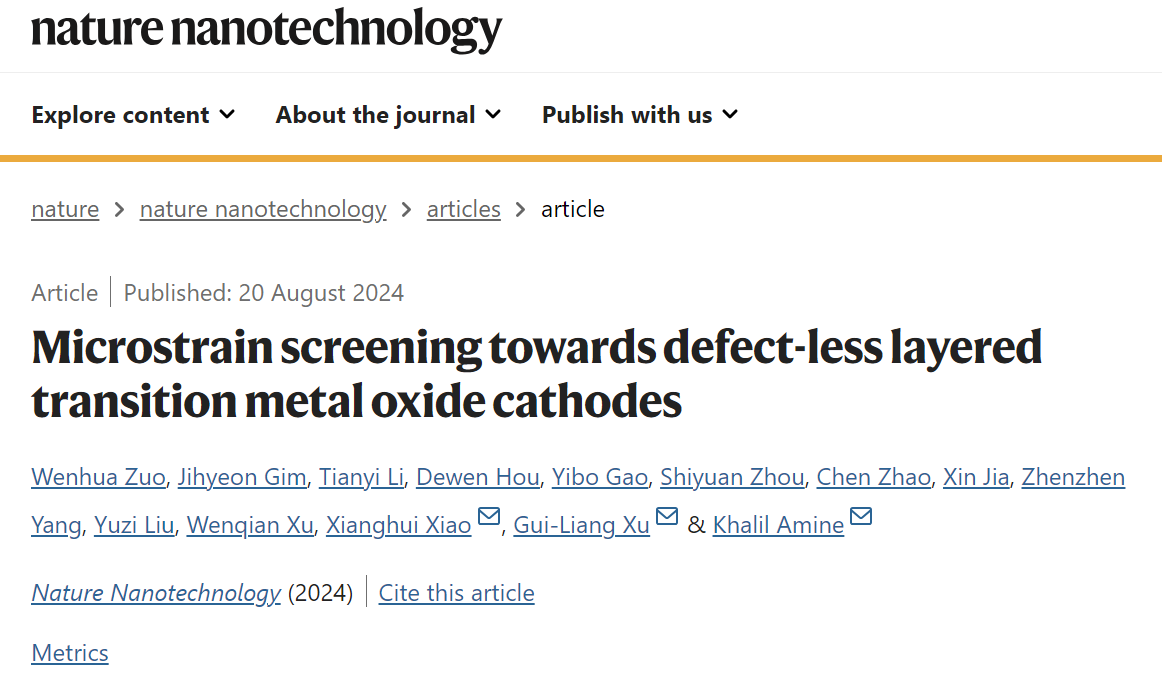Select author Khalil Amine's name
This screenshot has height=694, width=1162.
pos(778,525)
